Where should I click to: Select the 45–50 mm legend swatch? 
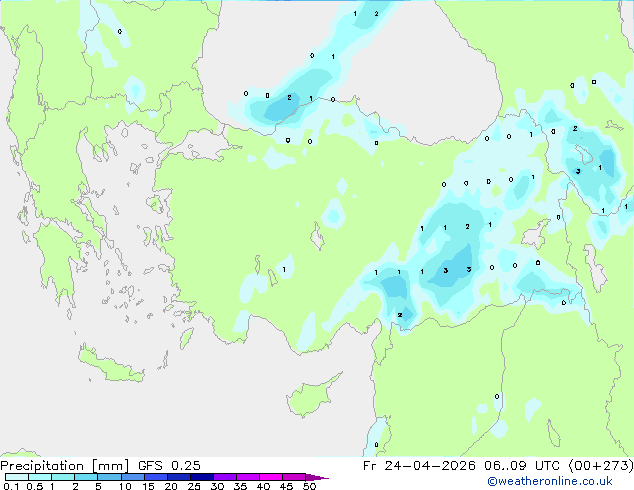(x=294, y=477)
